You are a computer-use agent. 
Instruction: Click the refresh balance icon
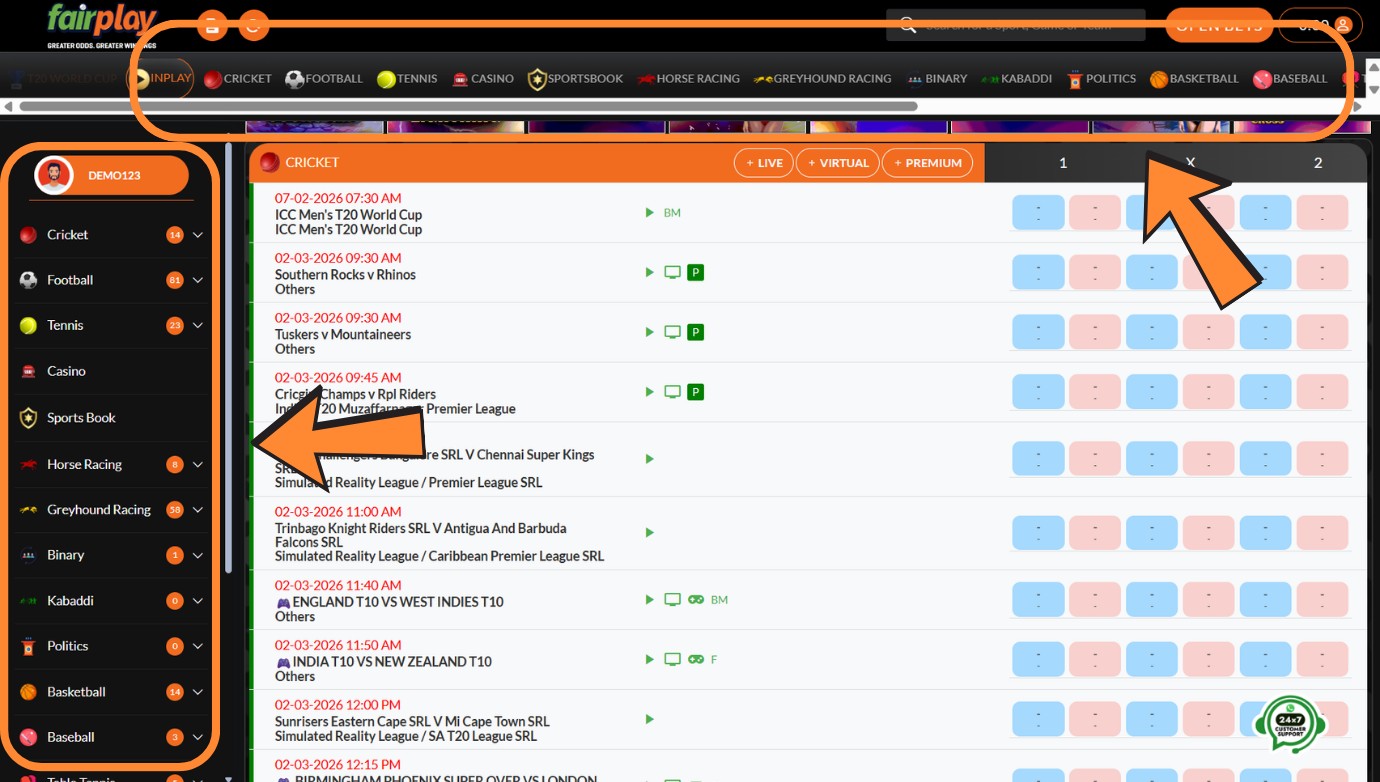click(254, 26)
